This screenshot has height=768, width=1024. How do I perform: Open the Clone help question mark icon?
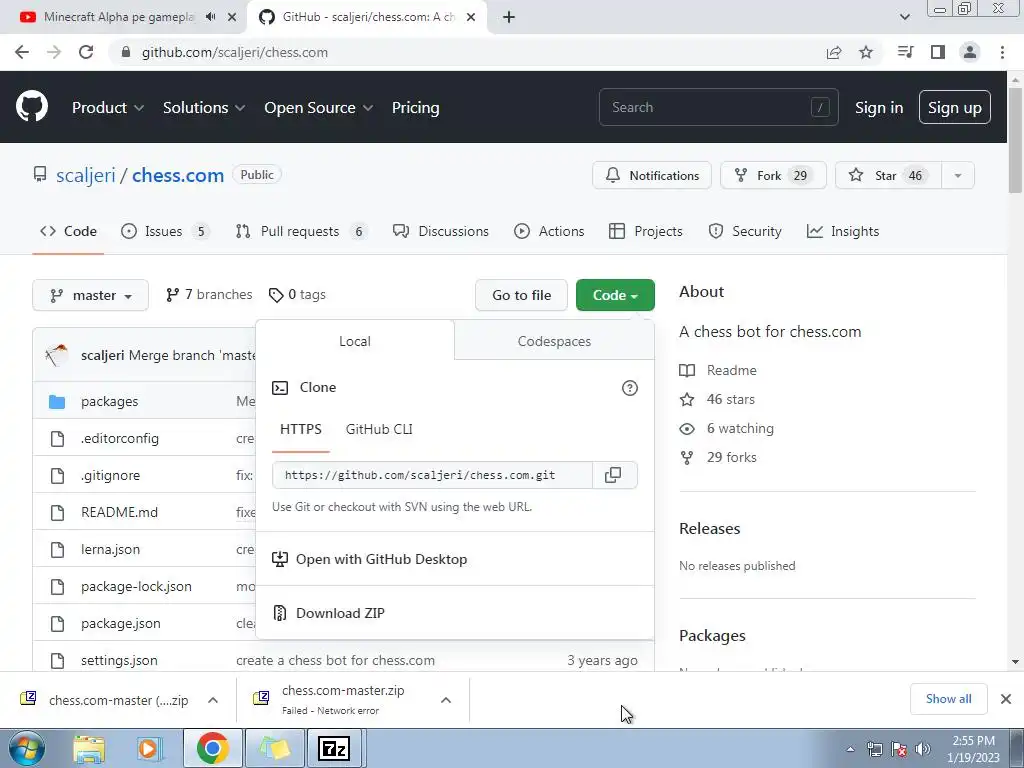(630, 388)
